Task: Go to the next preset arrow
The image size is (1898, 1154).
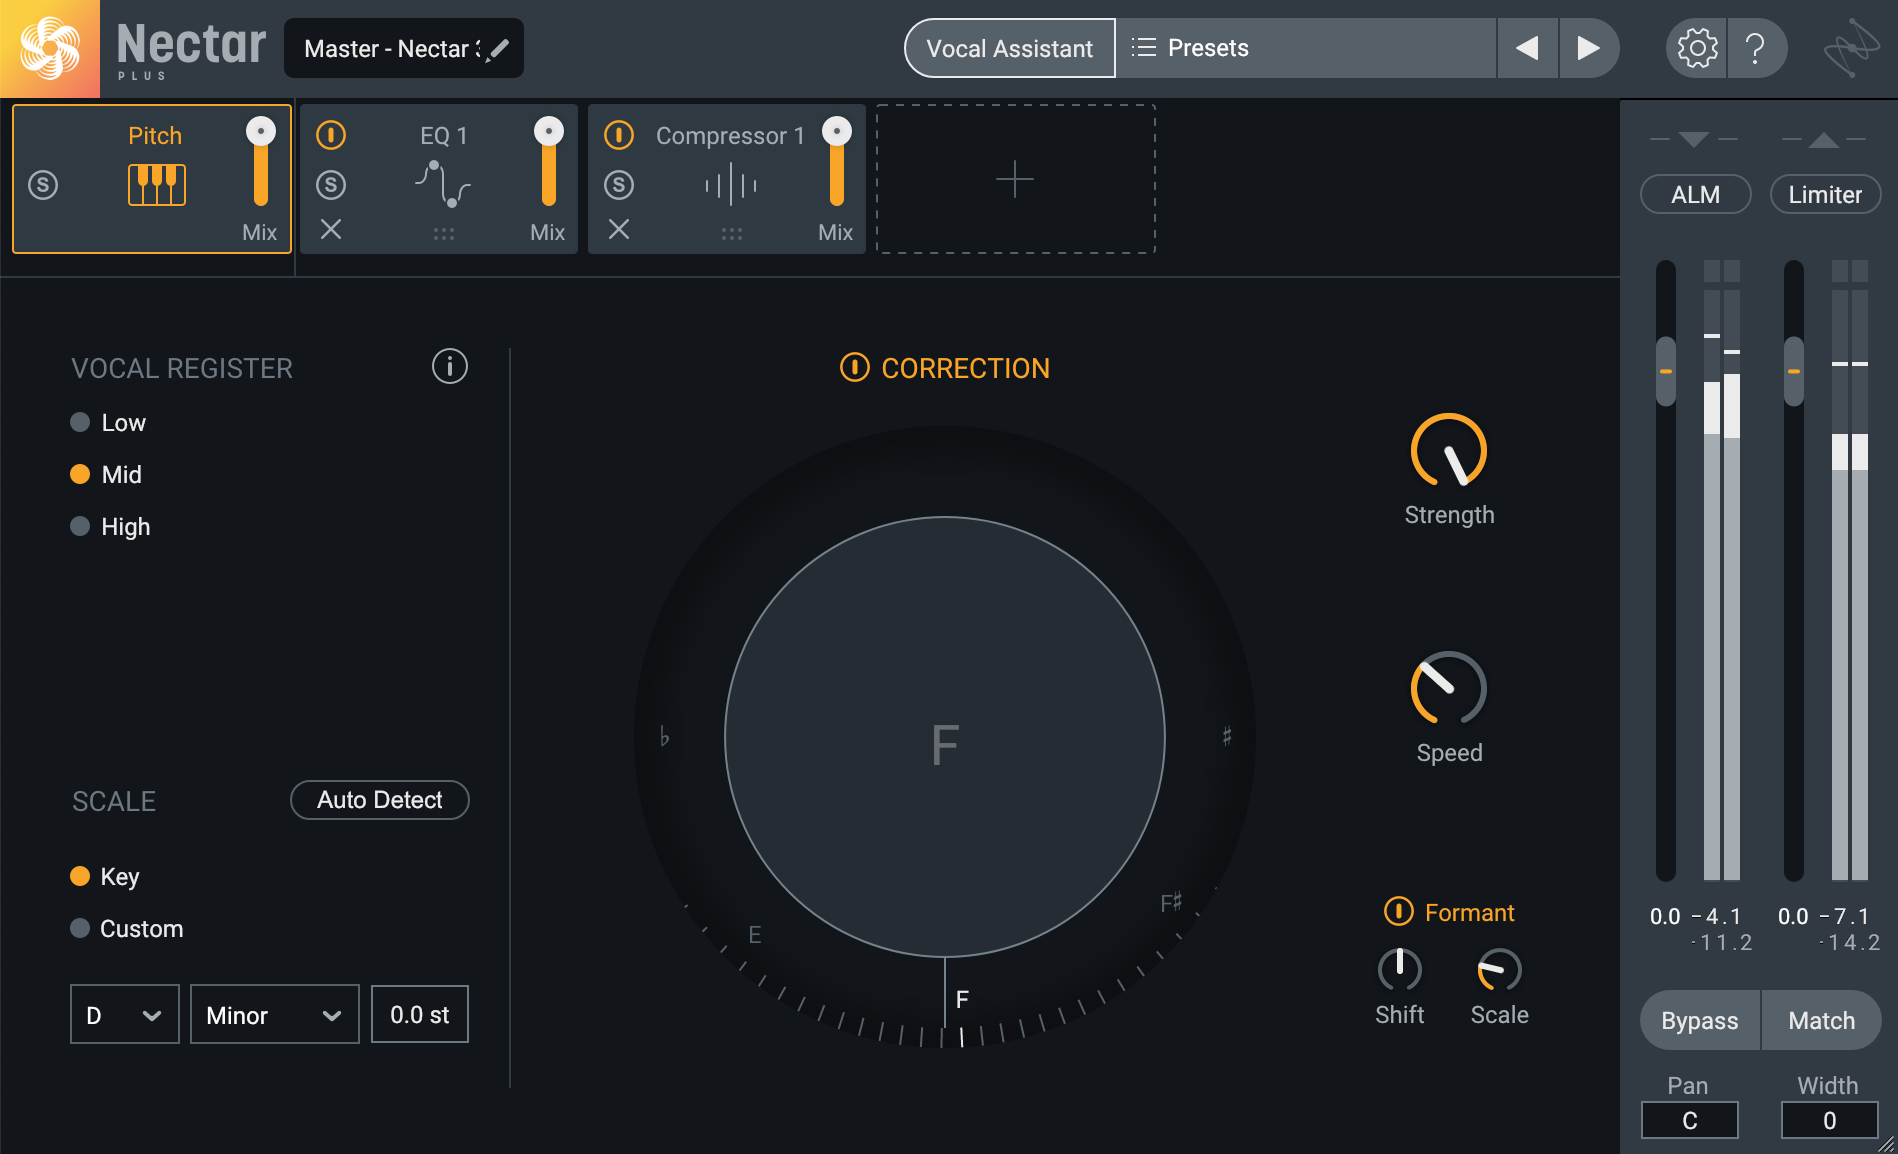Action: [1588, 48]
